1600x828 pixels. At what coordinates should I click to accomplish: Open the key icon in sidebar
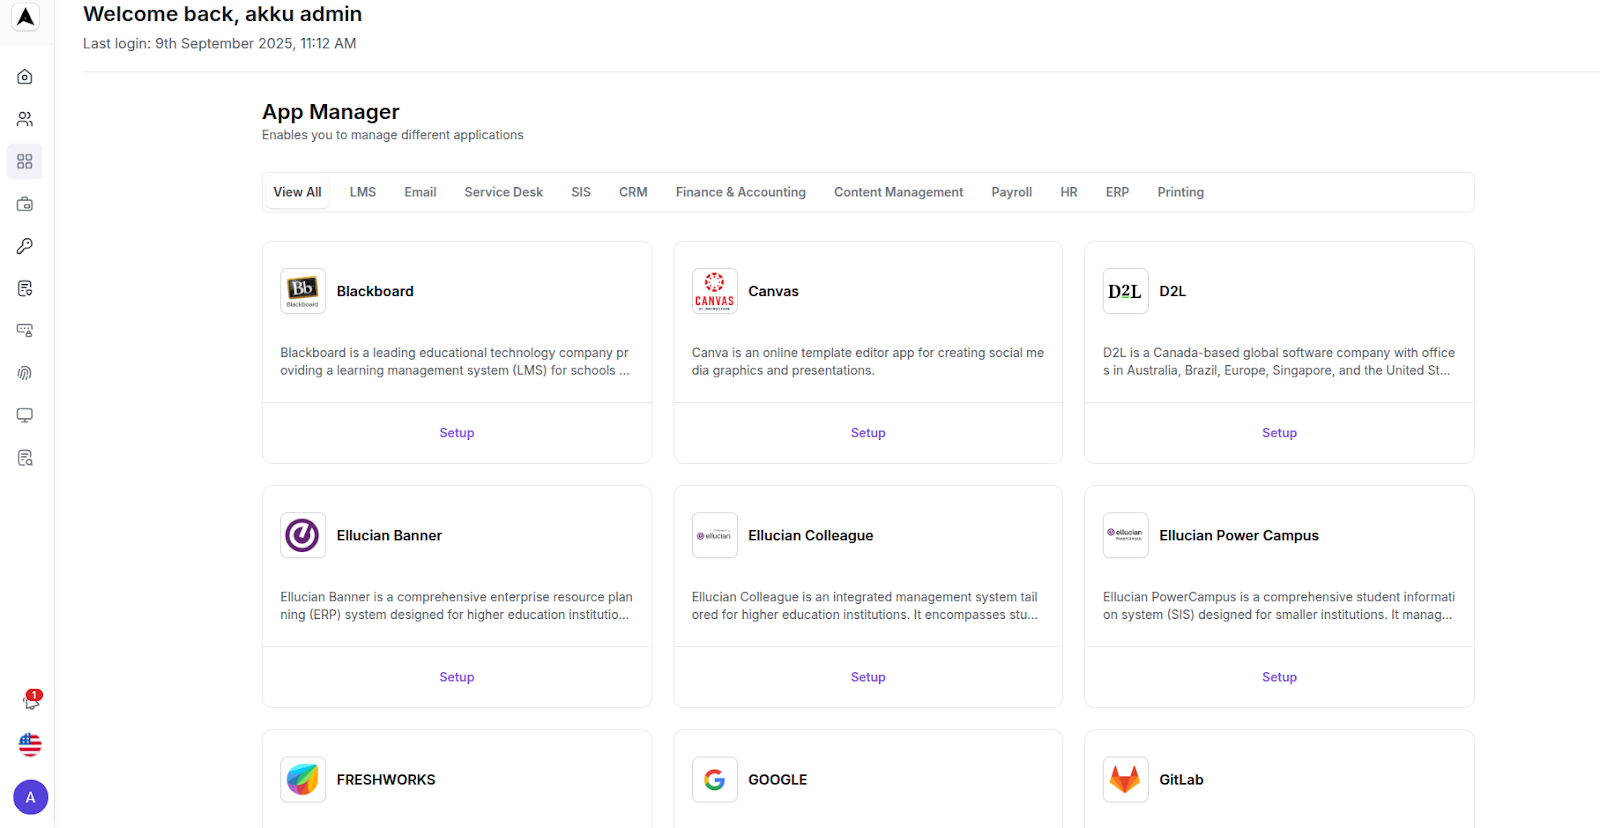pos(25,246)
